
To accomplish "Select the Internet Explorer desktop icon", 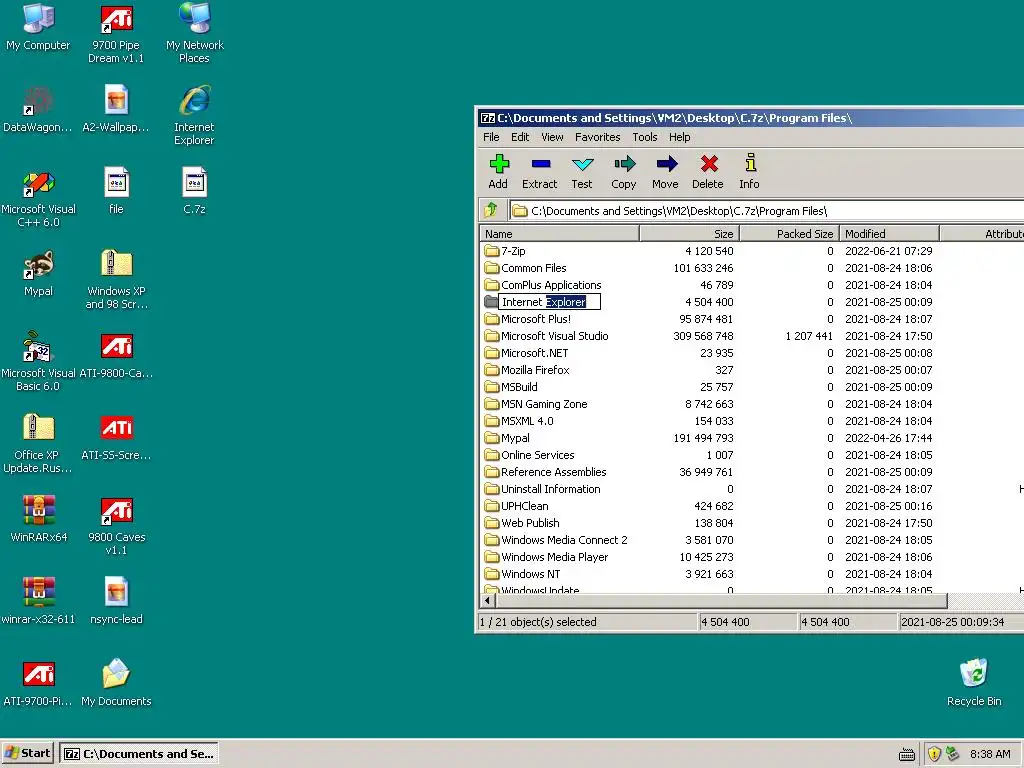I will pos(195,116).
